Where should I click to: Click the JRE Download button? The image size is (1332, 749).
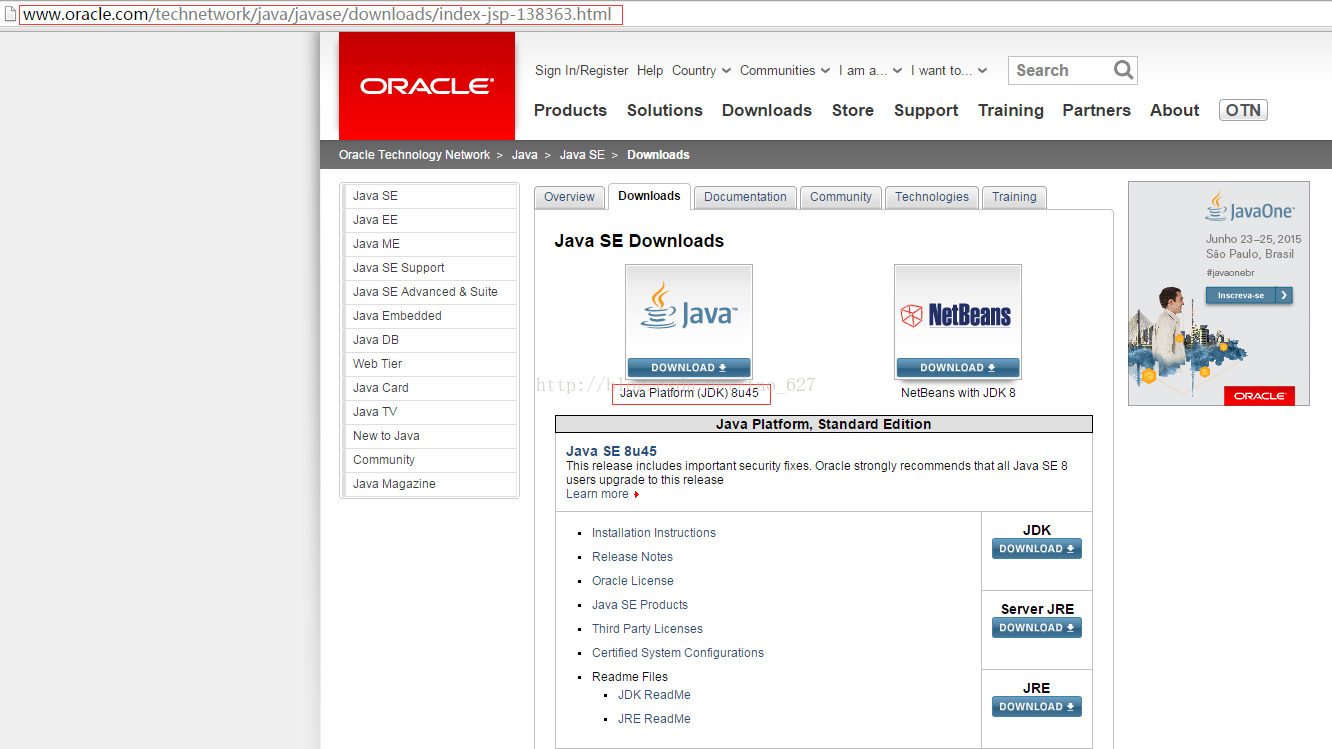coord(1037,707)
